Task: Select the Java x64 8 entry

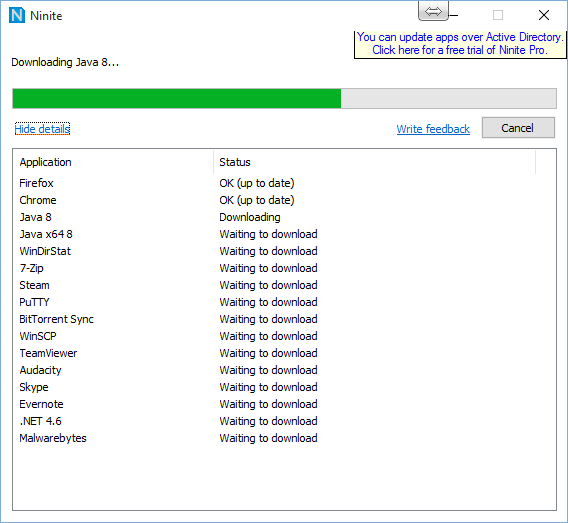Action: tap(46, 234)
